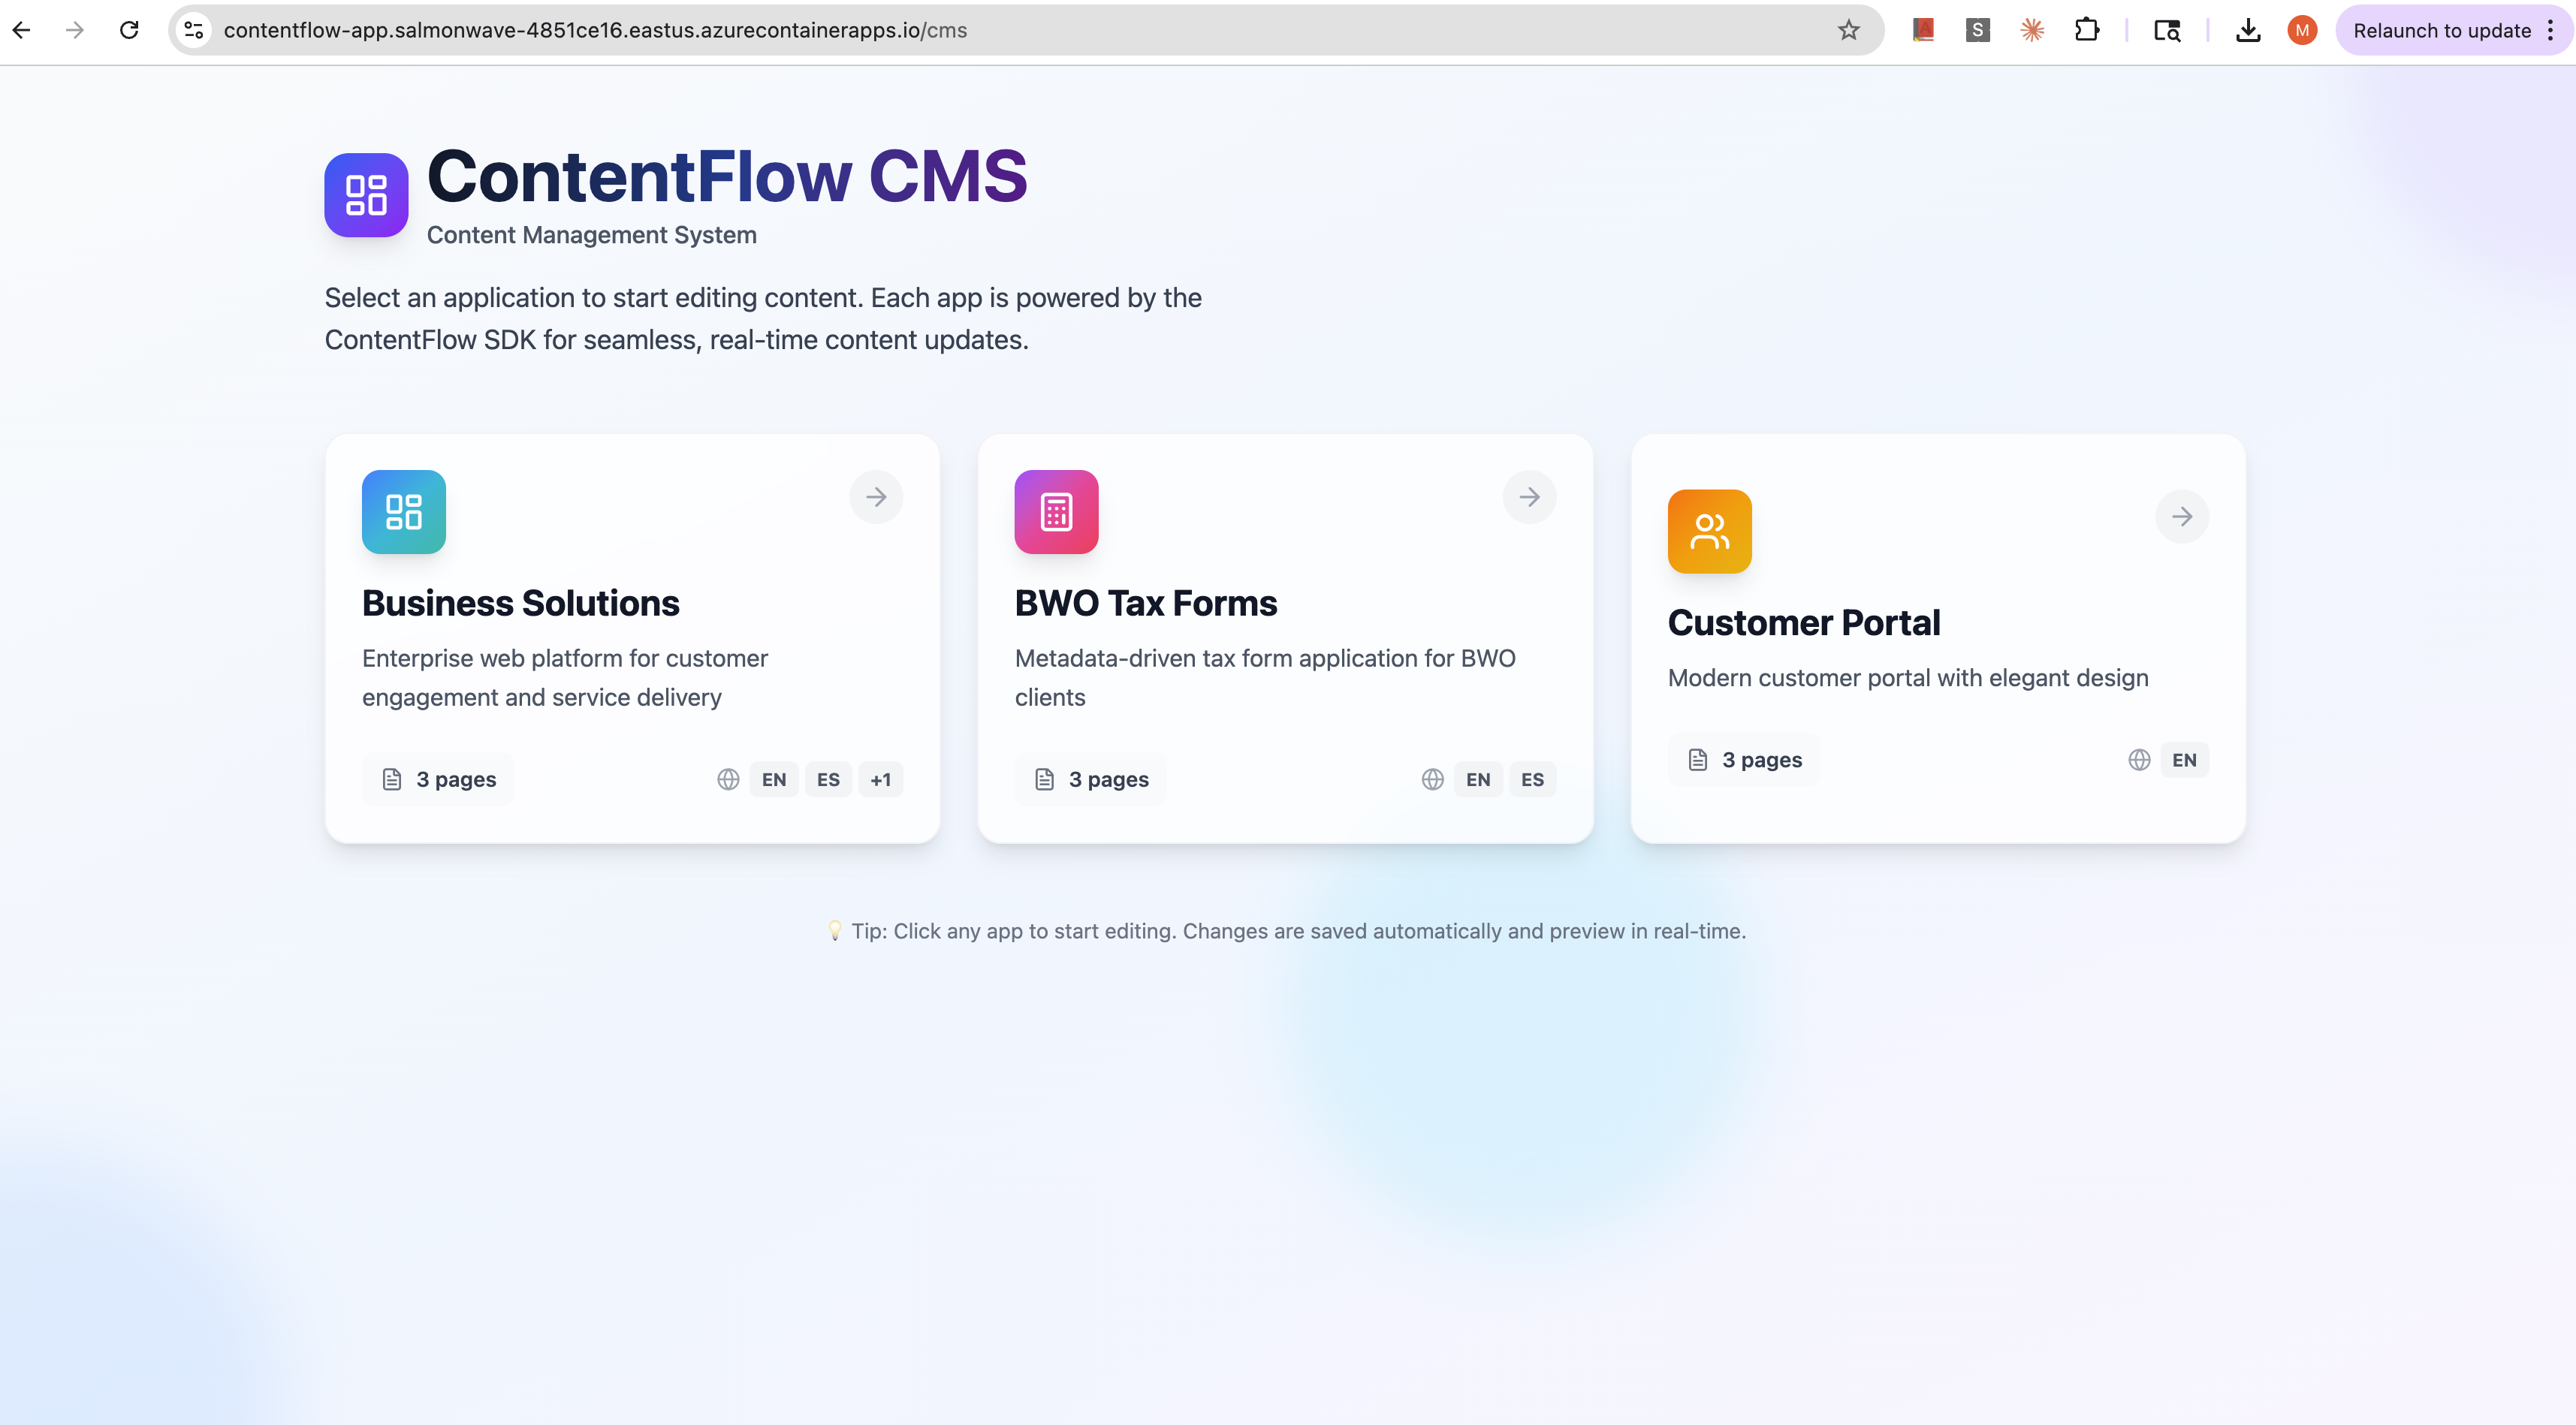Reload the current page
The height and width of the screenshot is (1425, 2576).
click(129, 30)
